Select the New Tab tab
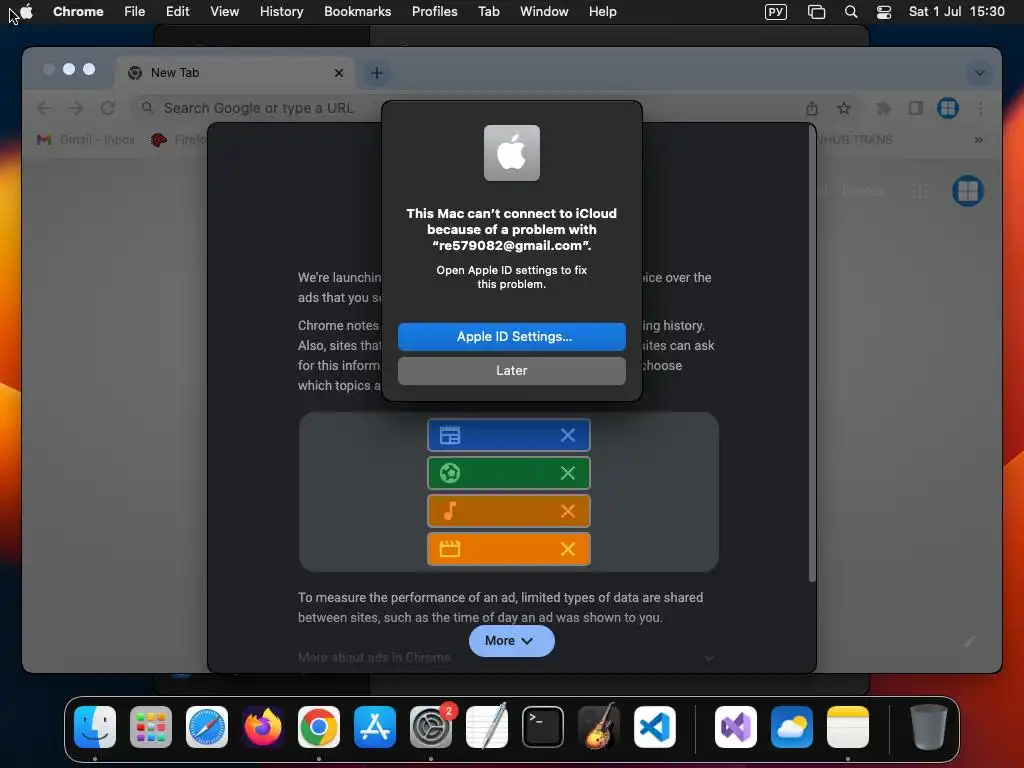1024x768 pixels. [235, 72]
